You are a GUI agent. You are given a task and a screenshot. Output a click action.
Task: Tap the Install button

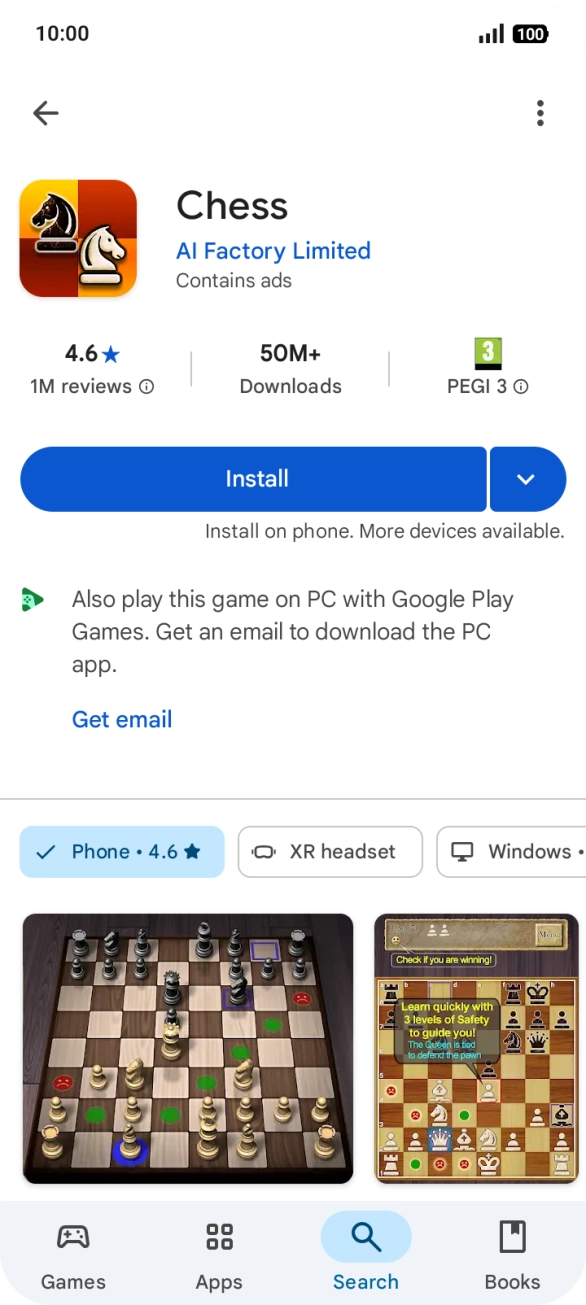254,478
